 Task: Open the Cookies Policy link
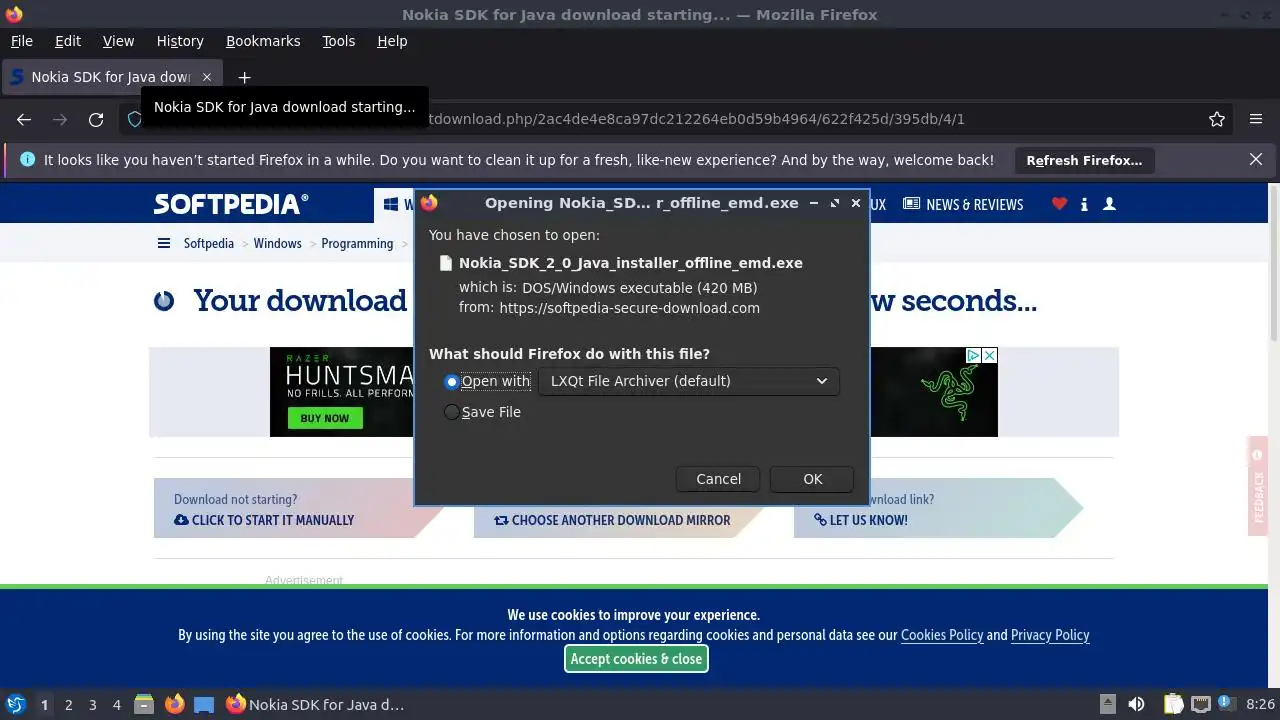point(942,635)
